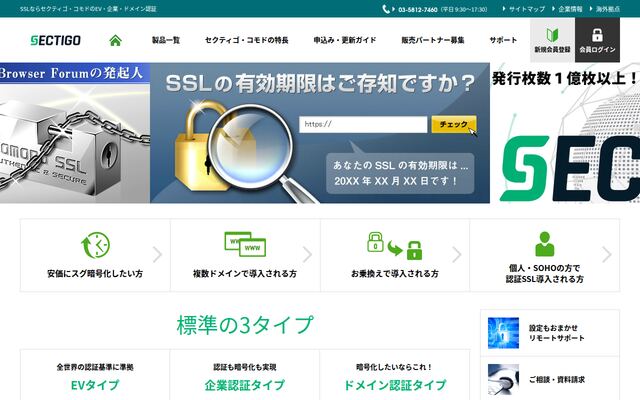Viewport: 640px width, 400px height.
Task: Click 個人・SOHOの方で認証SSL導入される方 label
Action: 544,273
